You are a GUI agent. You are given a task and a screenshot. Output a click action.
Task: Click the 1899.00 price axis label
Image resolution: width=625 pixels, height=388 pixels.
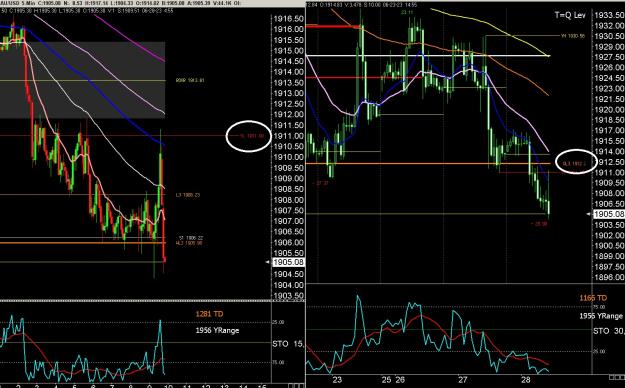(609, 256)
